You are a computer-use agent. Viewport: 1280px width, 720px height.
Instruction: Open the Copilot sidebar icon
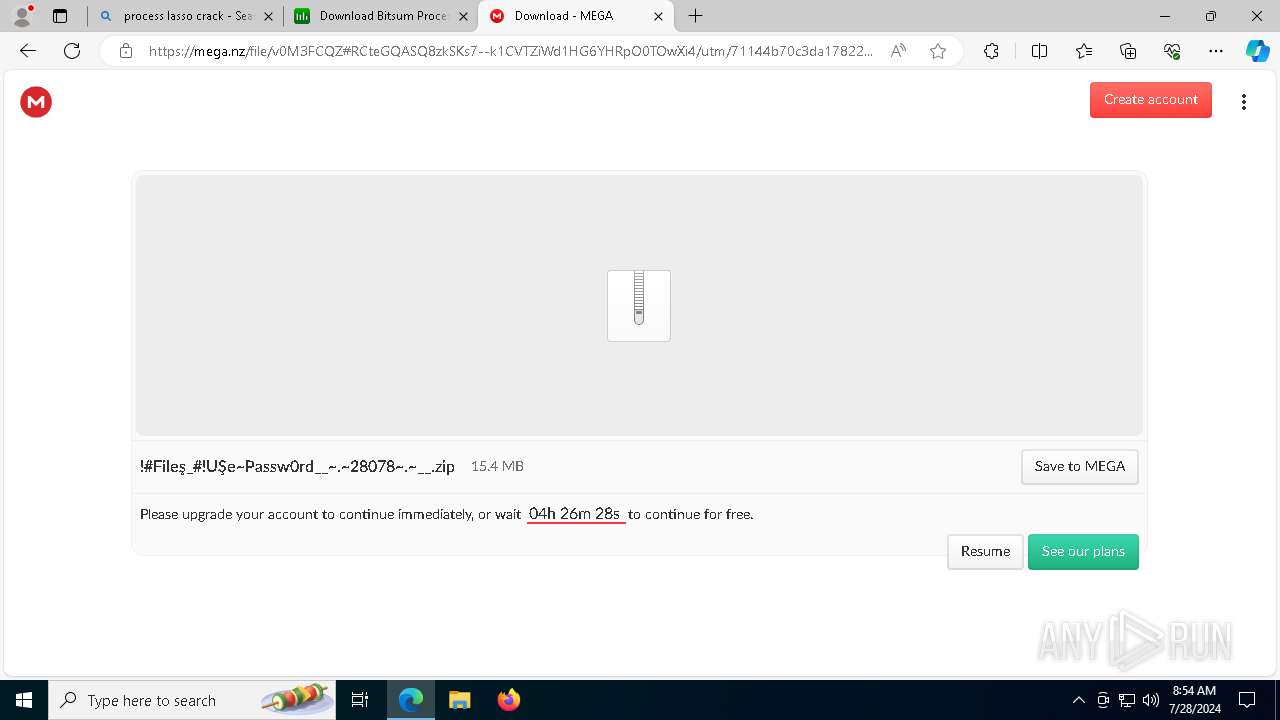1257,51
